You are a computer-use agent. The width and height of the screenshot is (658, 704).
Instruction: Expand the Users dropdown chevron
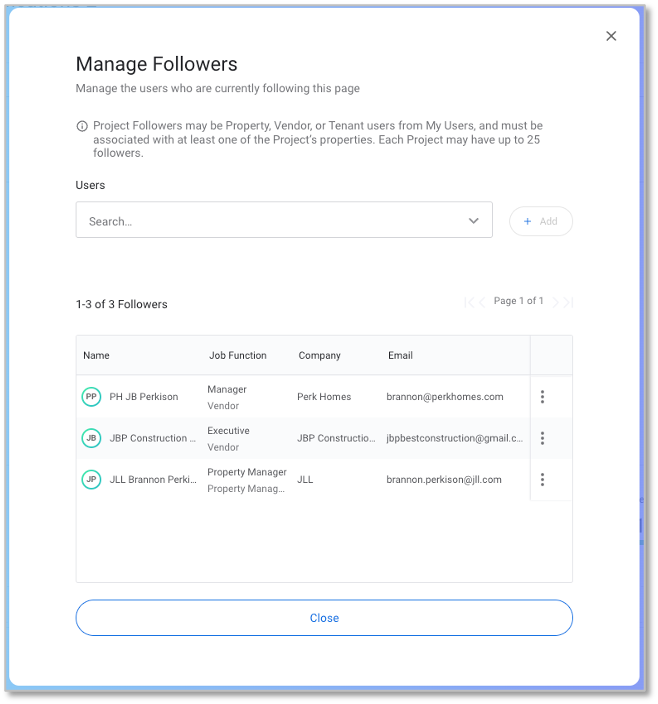pos(473,221)
